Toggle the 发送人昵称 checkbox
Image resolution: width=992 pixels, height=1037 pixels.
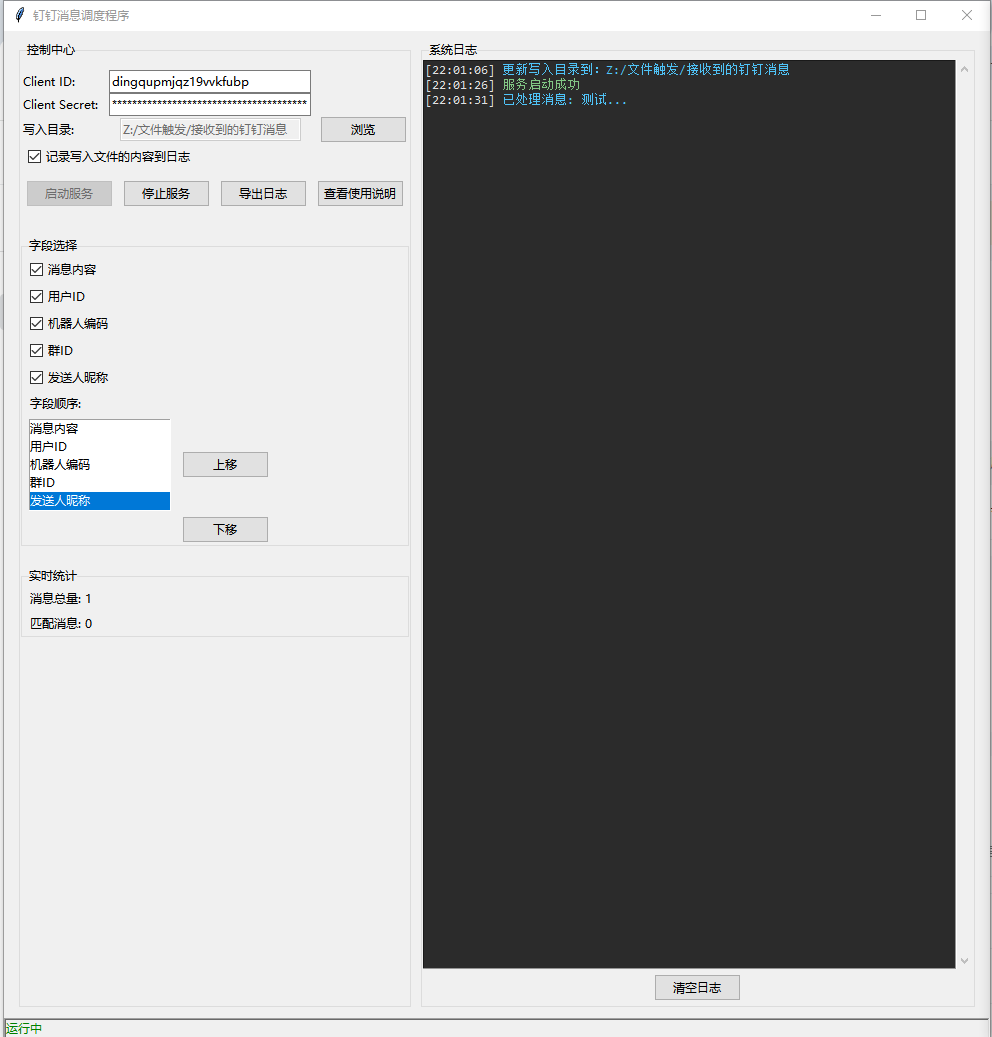point(37,378)
